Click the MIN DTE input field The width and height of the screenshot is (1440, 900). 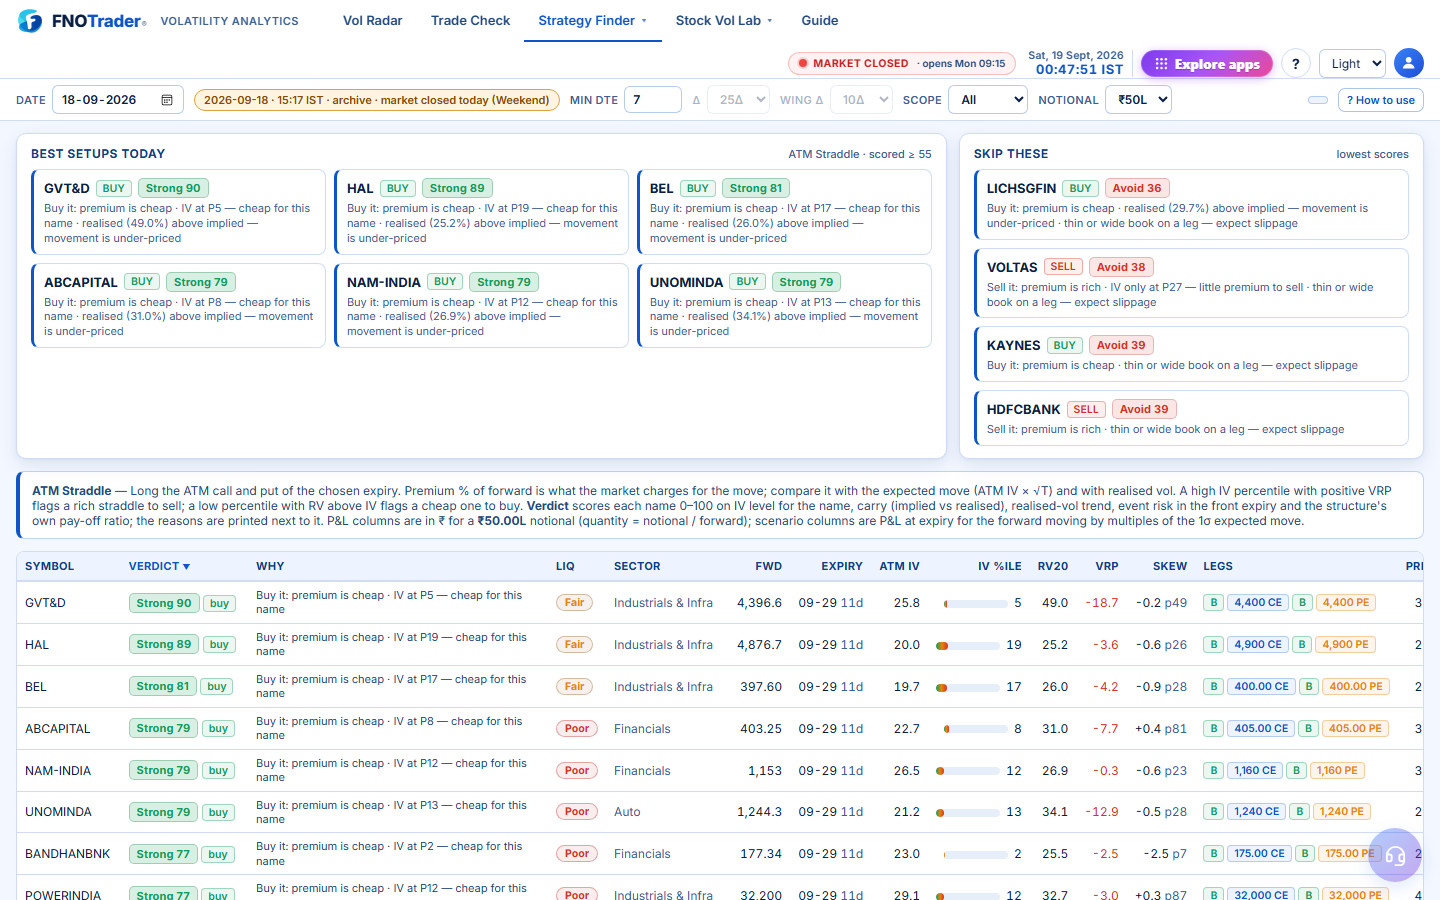click(x=653, y=100)
